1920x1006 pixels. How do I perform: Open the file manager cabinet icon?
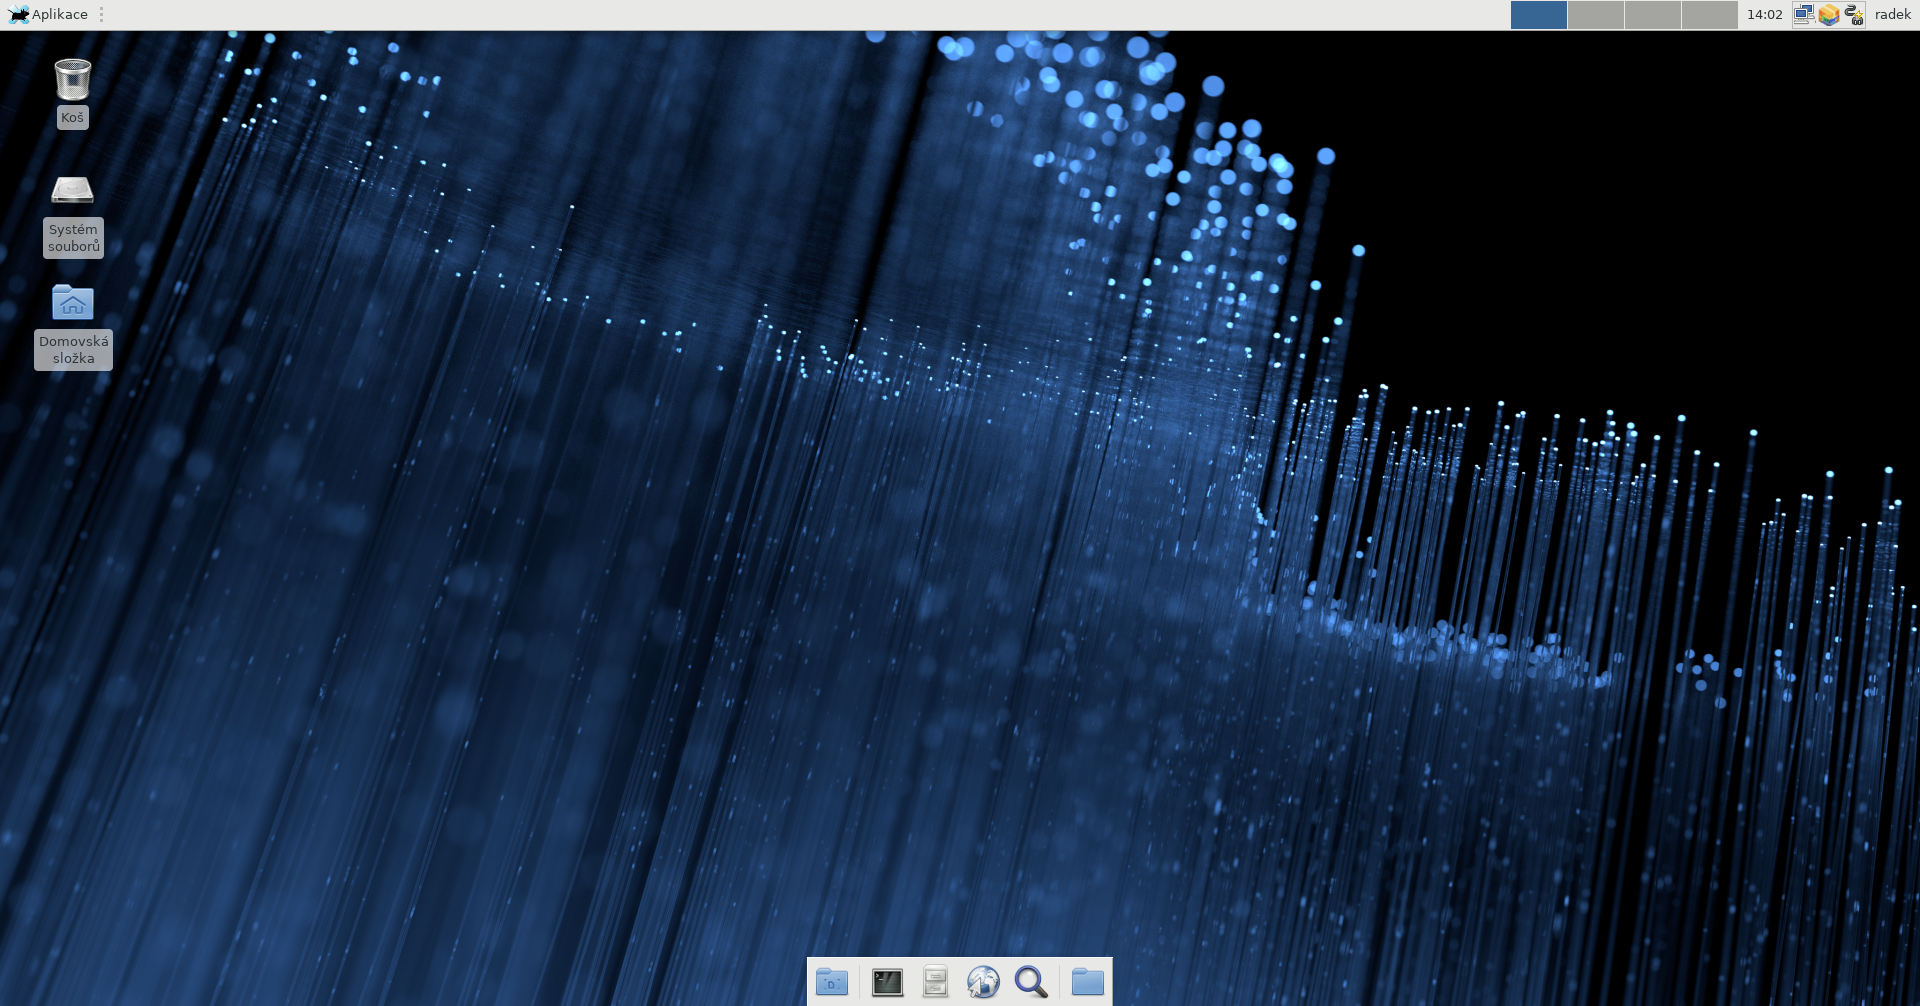[x=935, y=982]
